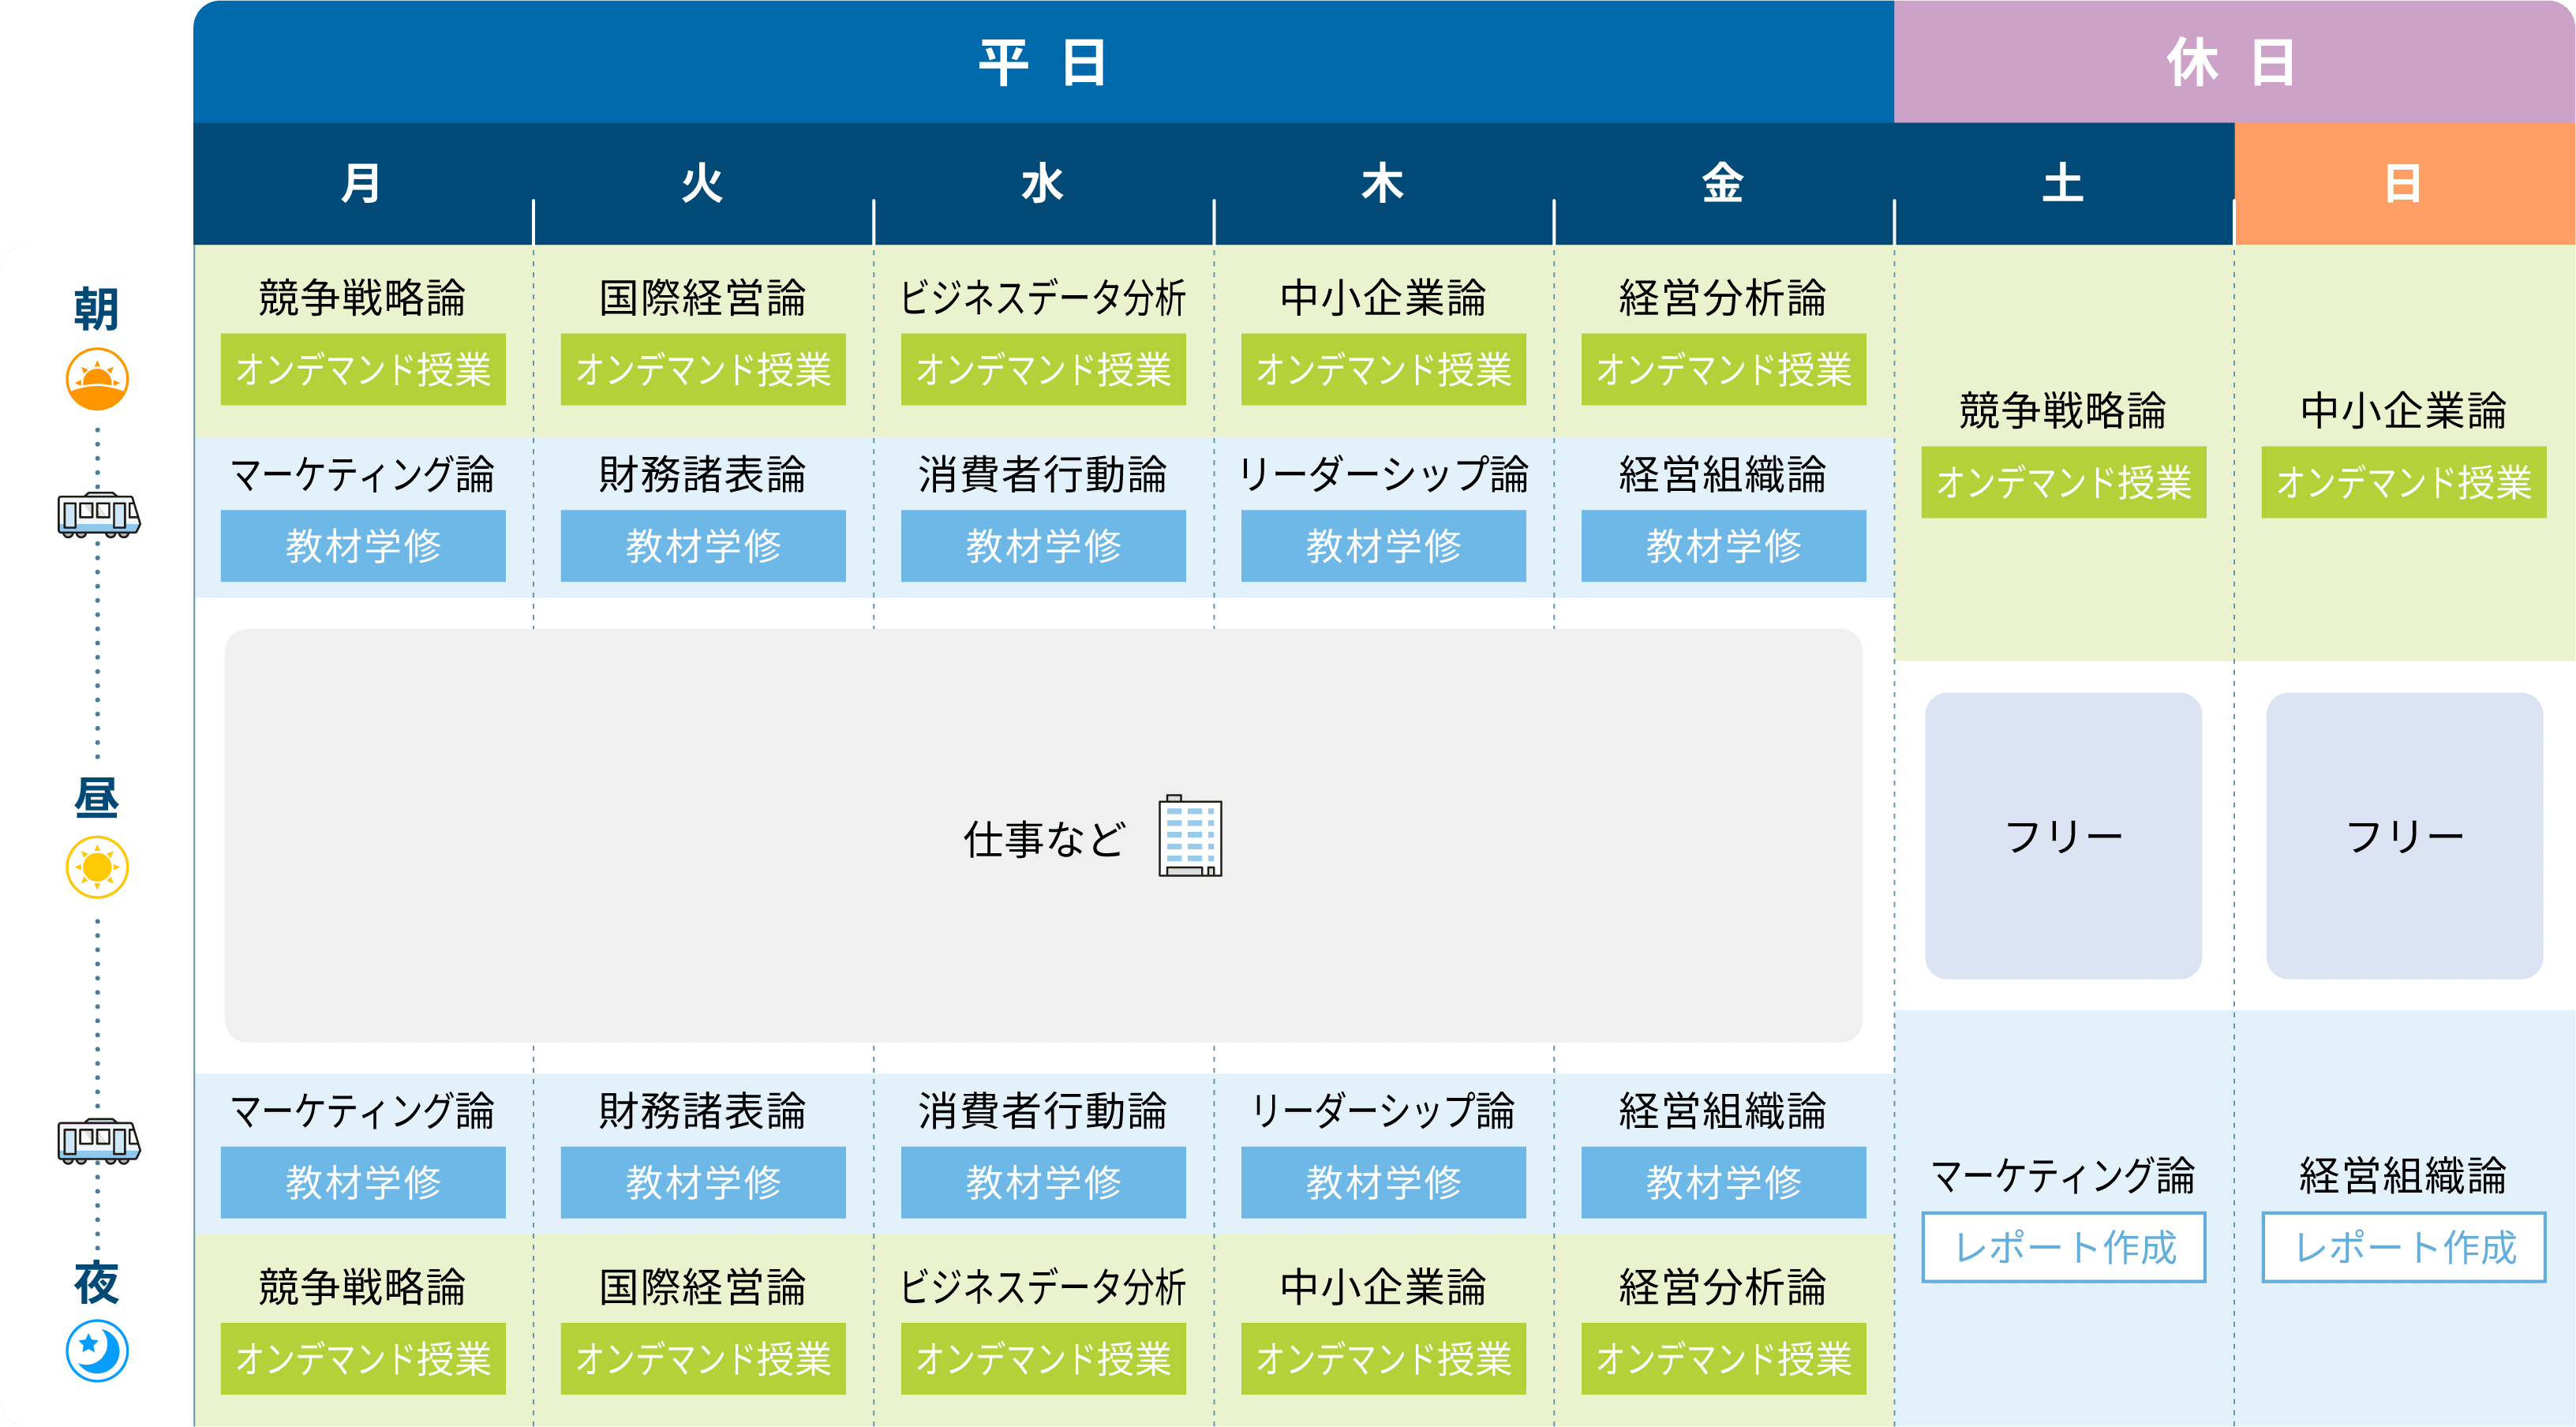Screen dimensions: 2576x1427
Task: Click Wednesday morning commute 消費者行動論 title
Action: click(1043, 475)
